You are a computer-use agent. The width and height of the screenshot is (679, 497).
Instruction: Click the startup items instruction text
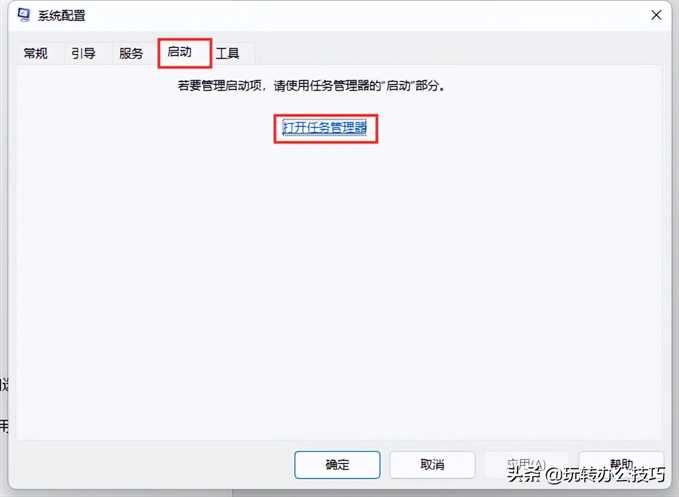pyautogui.click(x=311, y=86)
